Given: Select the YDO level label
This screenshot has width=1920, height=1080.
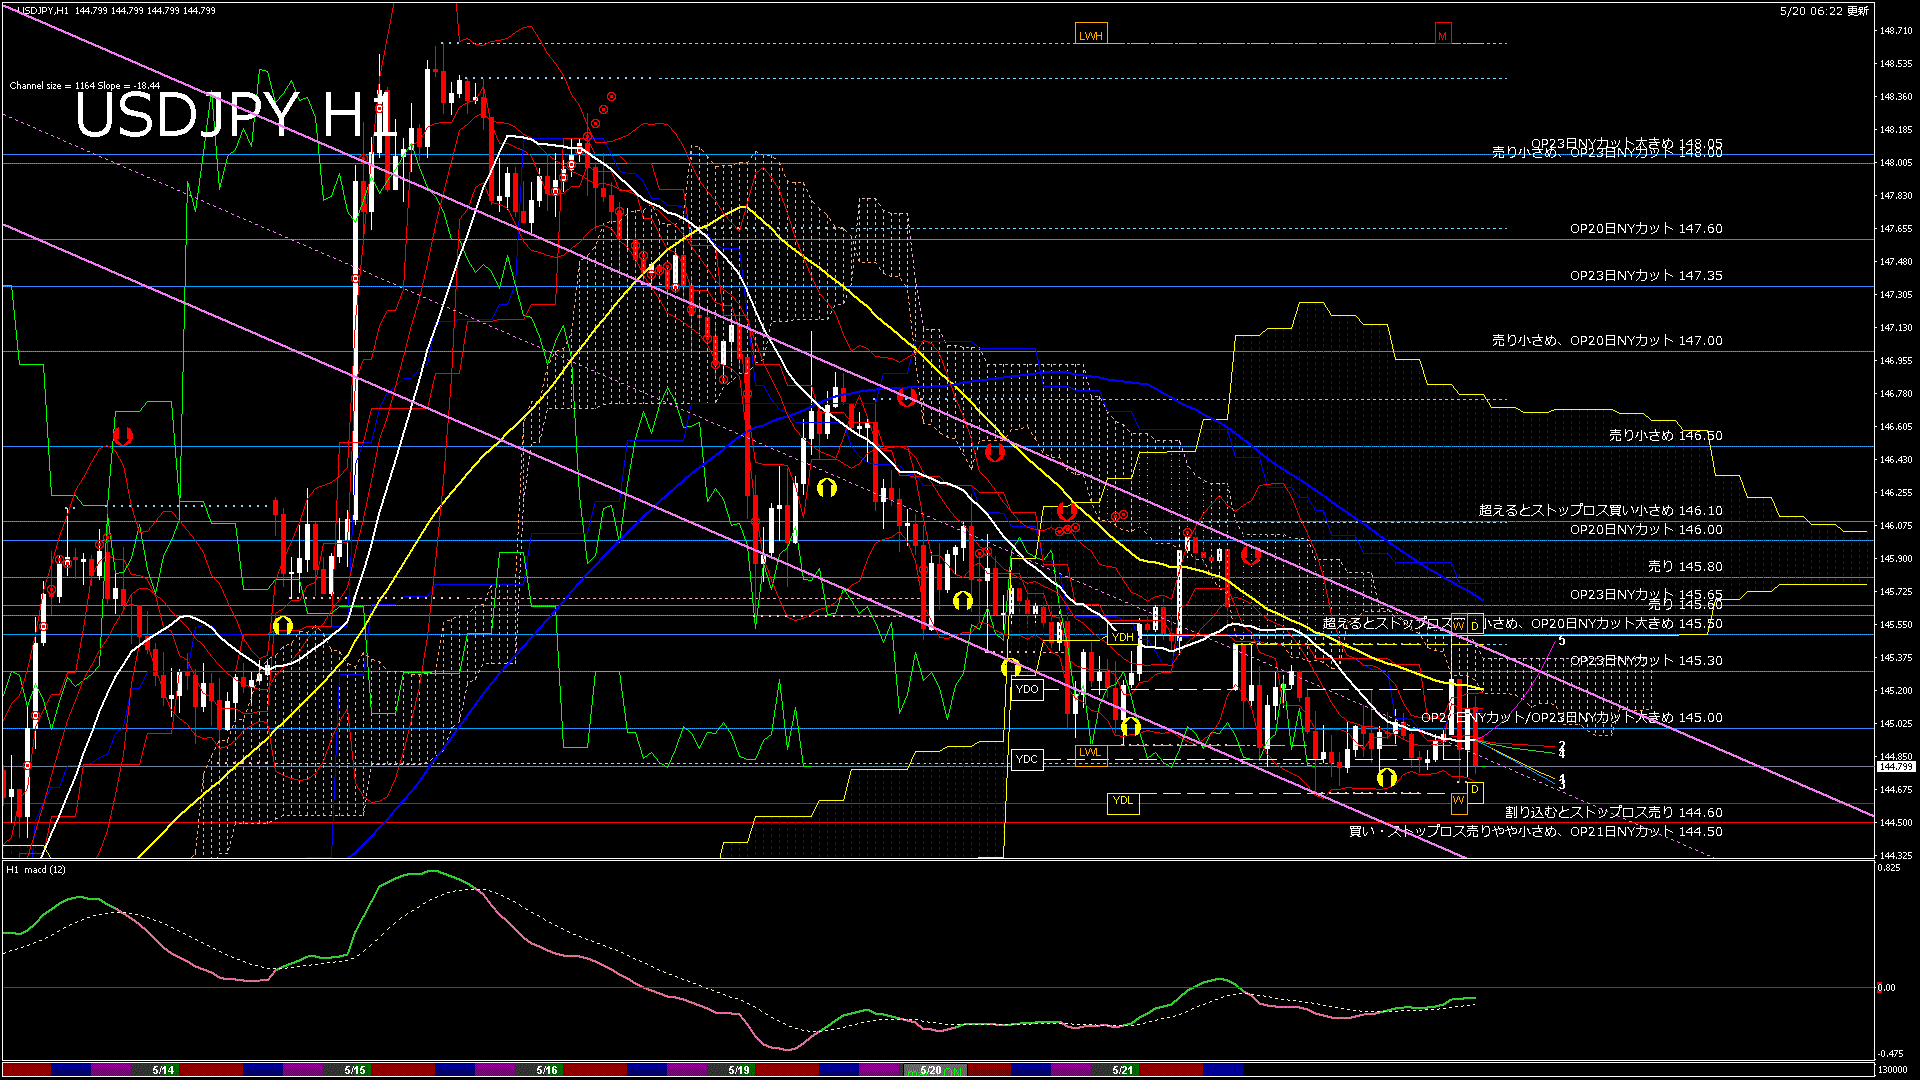Looking at the screenshot, I should pyautogui.click(x=1027, y=689).
